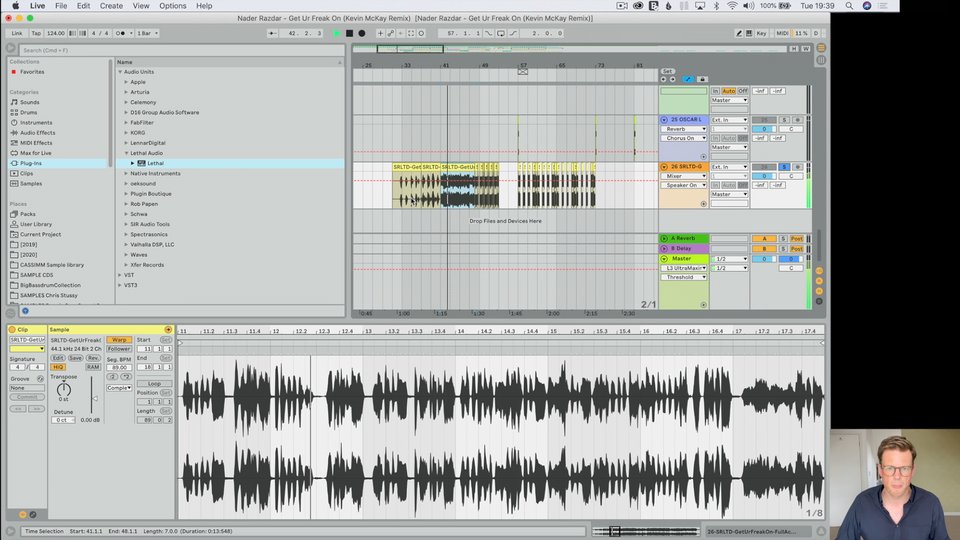Open the Help menu
The width and height of the screenshot is (960, 540).
point(204,6)
